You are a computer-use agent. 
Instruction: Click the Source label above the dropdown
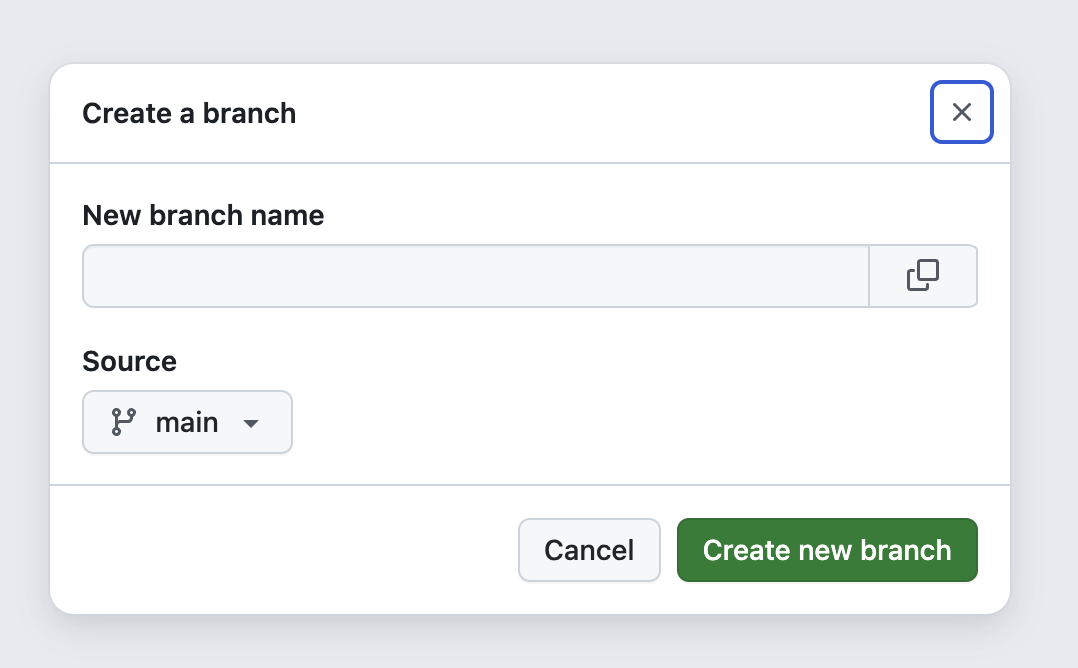point(129,361)
